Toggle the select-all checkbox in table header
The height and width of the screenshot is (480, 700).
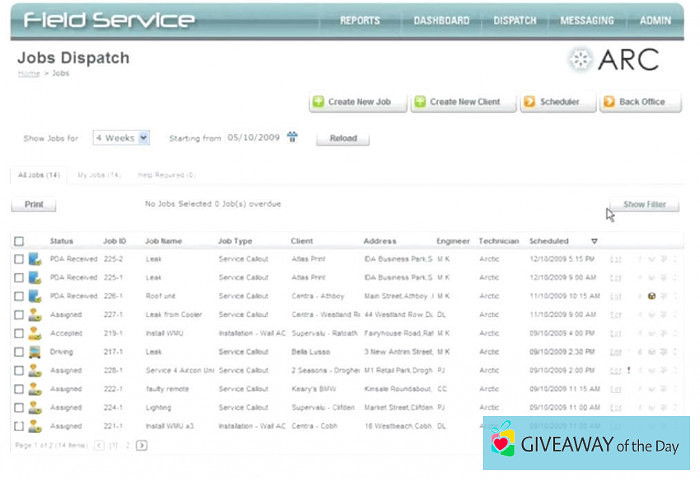click(19, 241)
